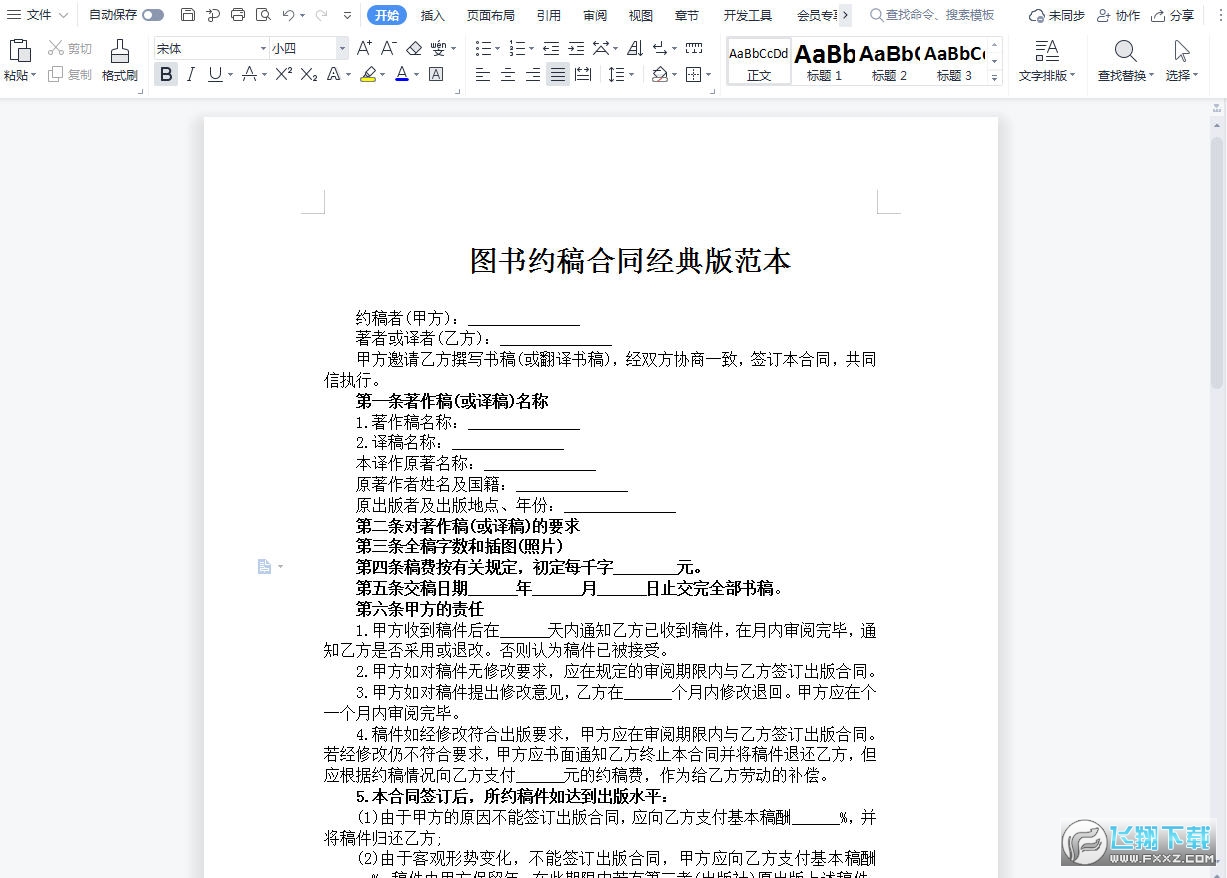Viewport: 1227px width, 878px height.
Task: Switch to the 开发工具 tab
Action: 748,15
